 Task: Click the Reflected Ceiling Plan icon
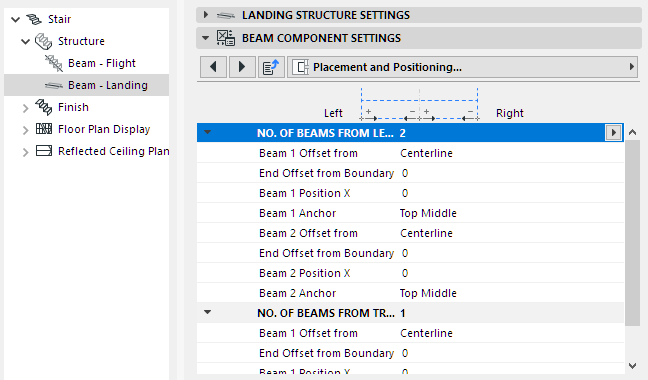pos(44,151)
